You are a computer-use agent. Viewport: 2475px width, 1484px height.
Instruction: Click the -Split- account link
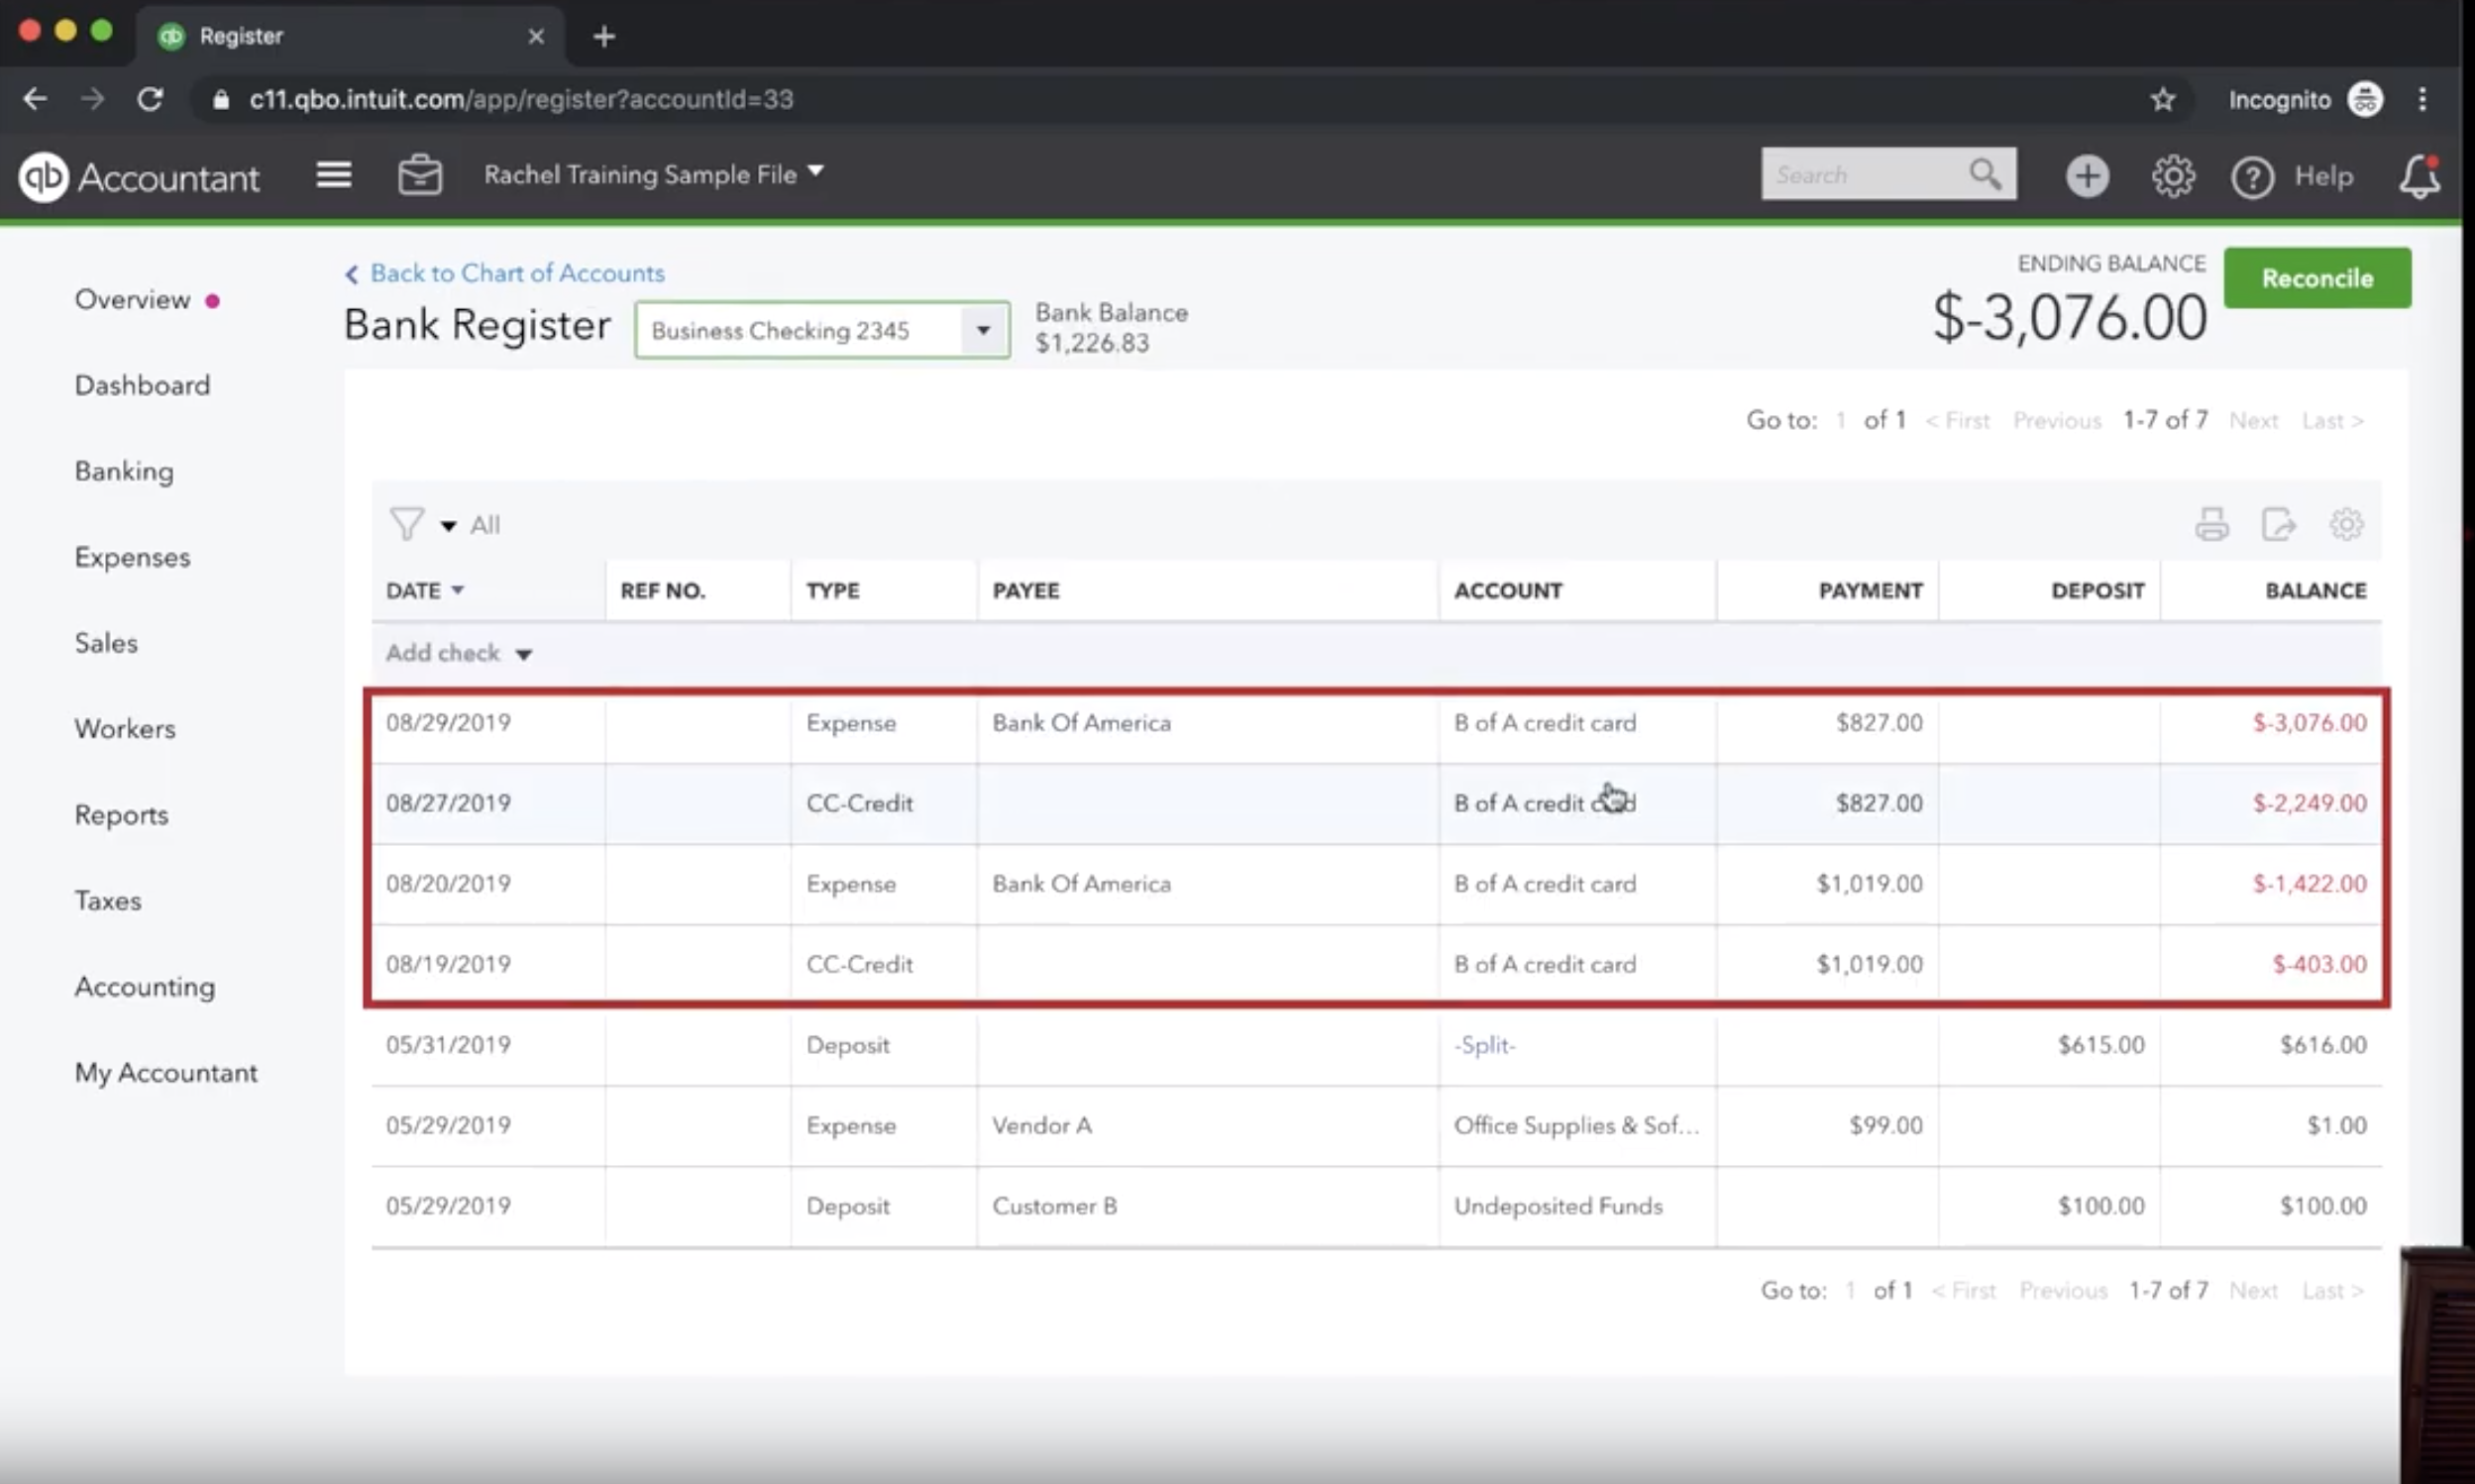[x=1484, y=1045]
